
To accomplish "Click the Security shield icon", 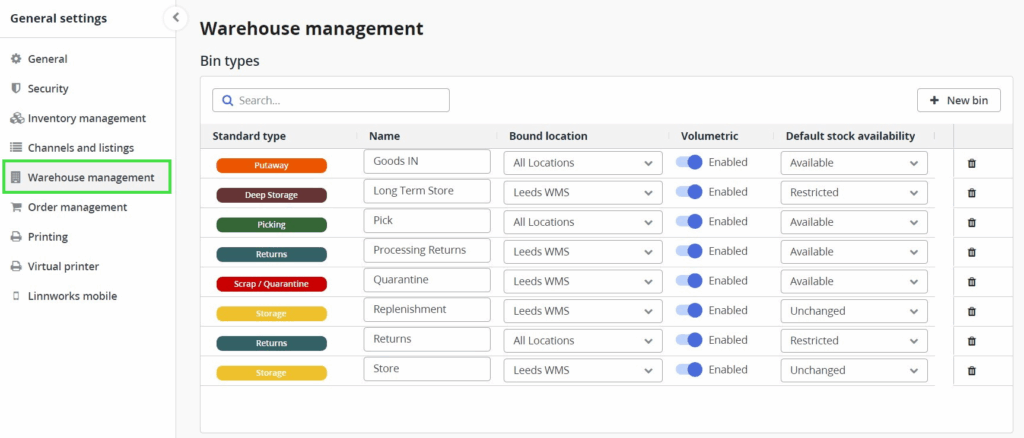I will [16, 88].
